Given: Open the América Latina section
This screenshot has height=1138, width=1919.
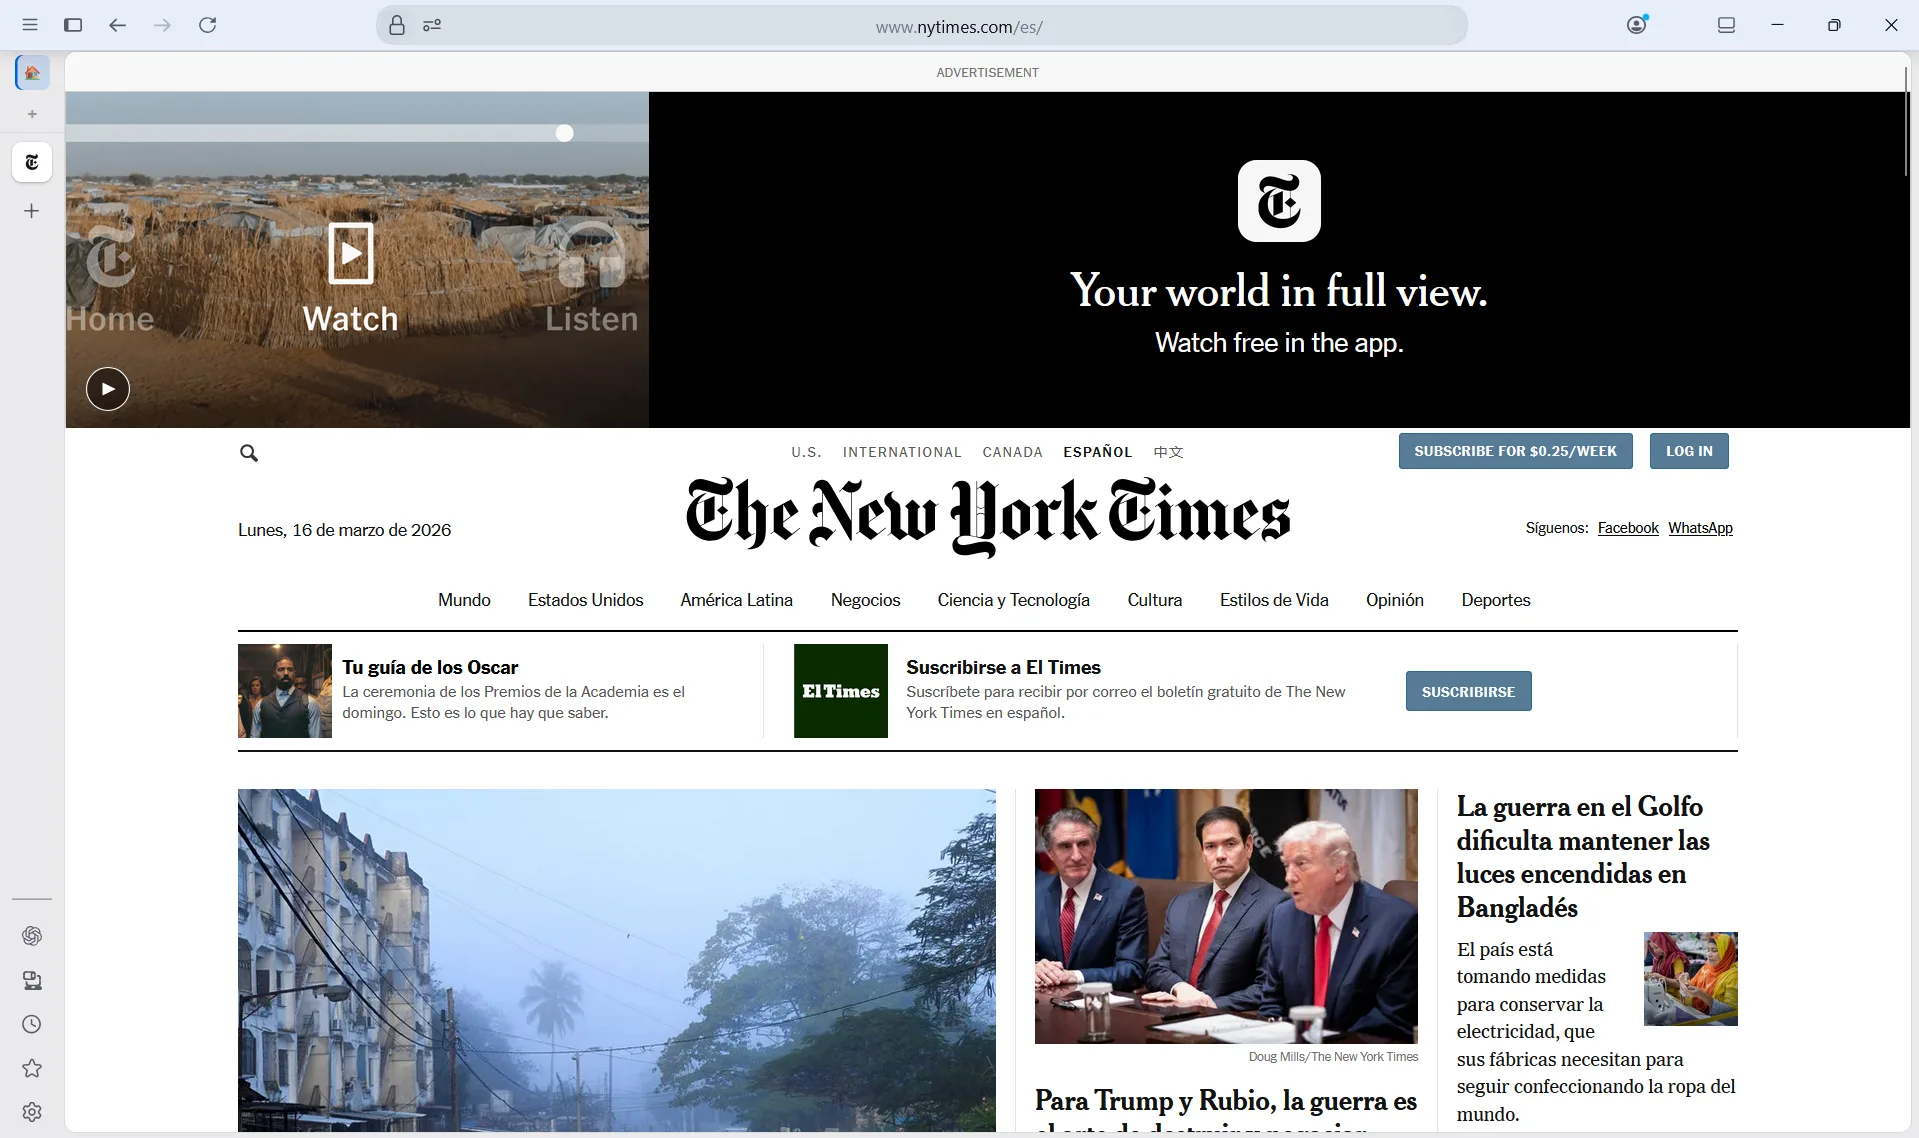Looking at the screenshot, I should click(736, 600).
